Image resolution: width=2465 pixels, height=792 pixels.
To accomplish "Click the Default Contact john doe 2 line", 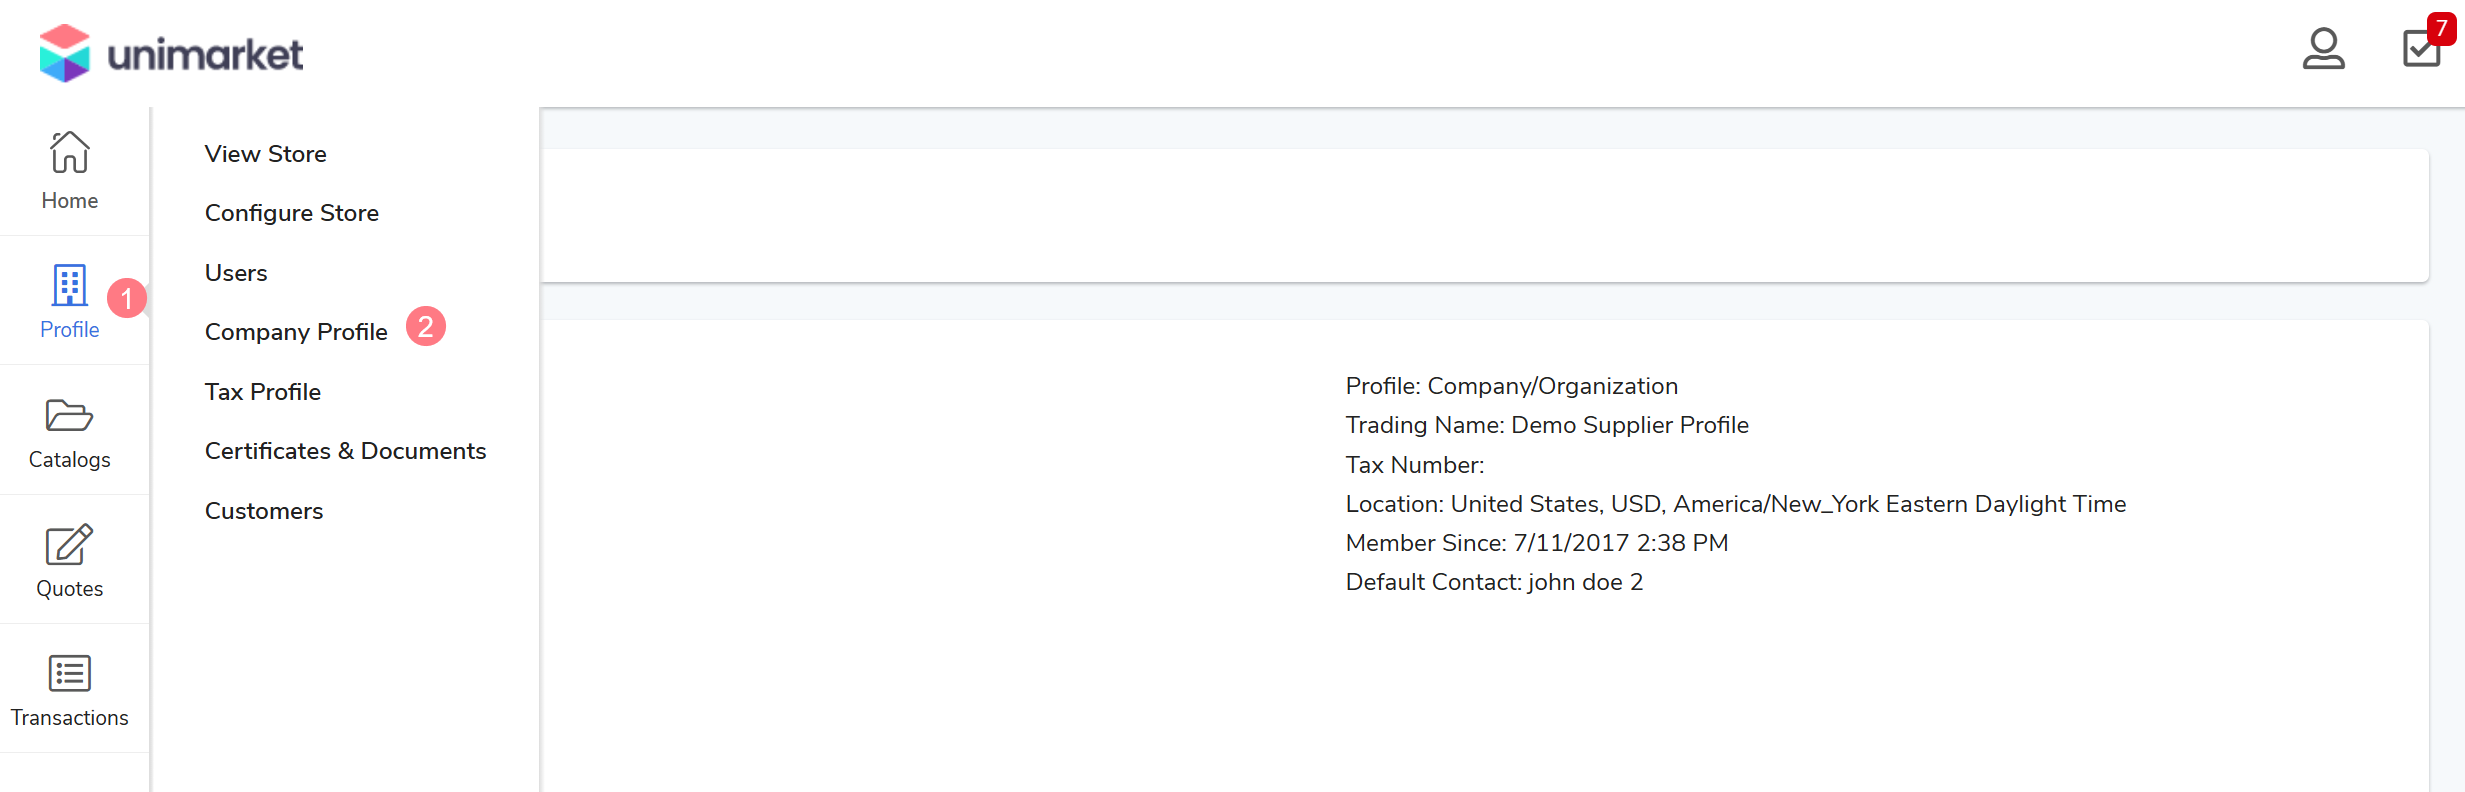I will pos(1494,582).
